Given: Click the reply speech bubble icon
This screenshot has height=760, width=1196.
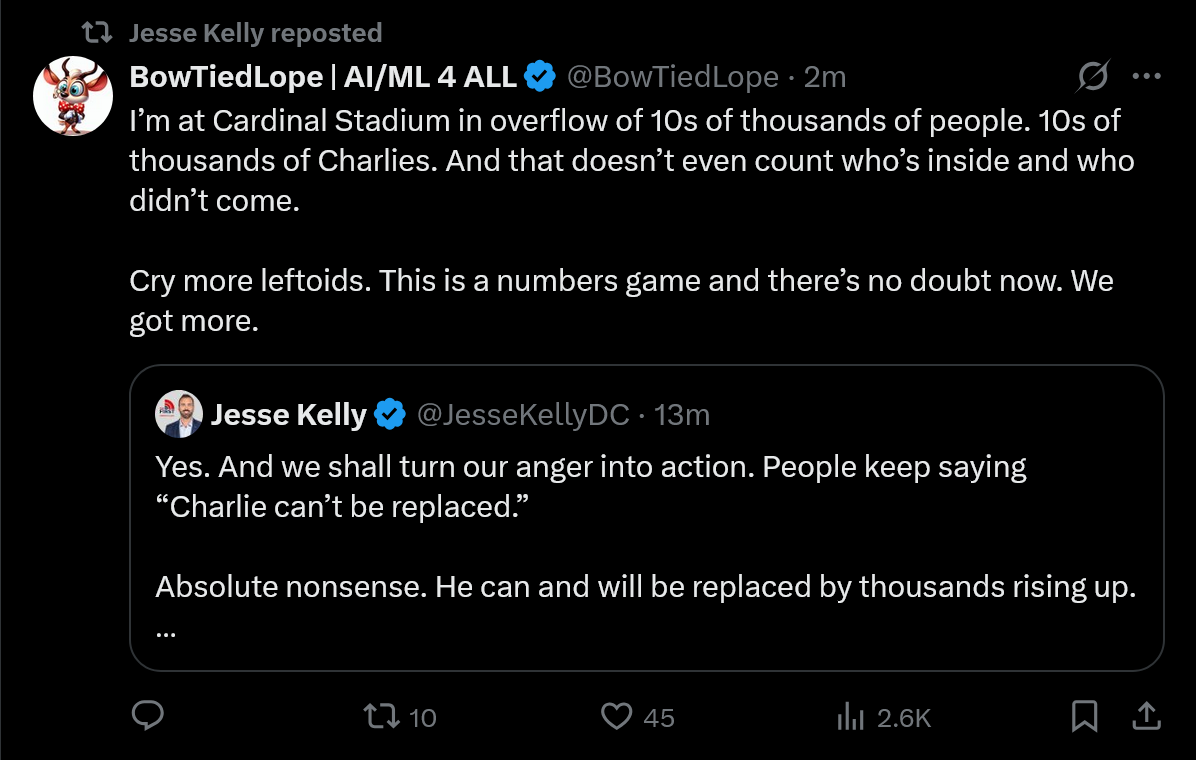Looking at the screenshot, I should (147, 716).
